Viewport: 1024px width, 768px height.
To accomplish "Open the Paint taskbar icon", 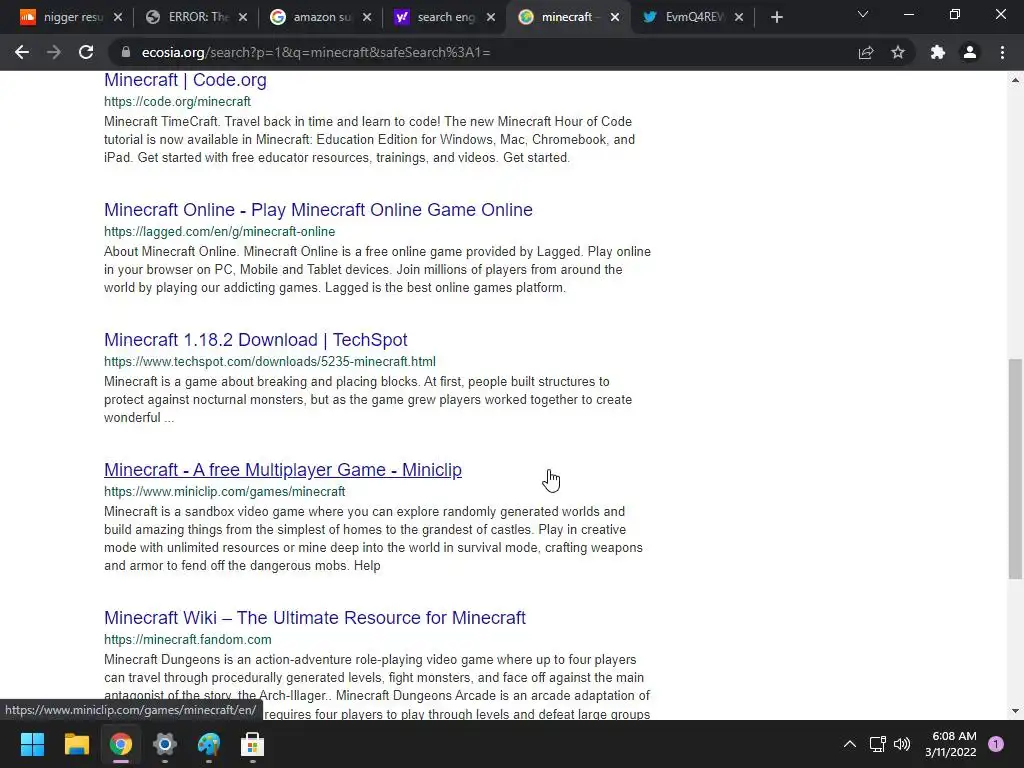I will [x=209, y=744].
